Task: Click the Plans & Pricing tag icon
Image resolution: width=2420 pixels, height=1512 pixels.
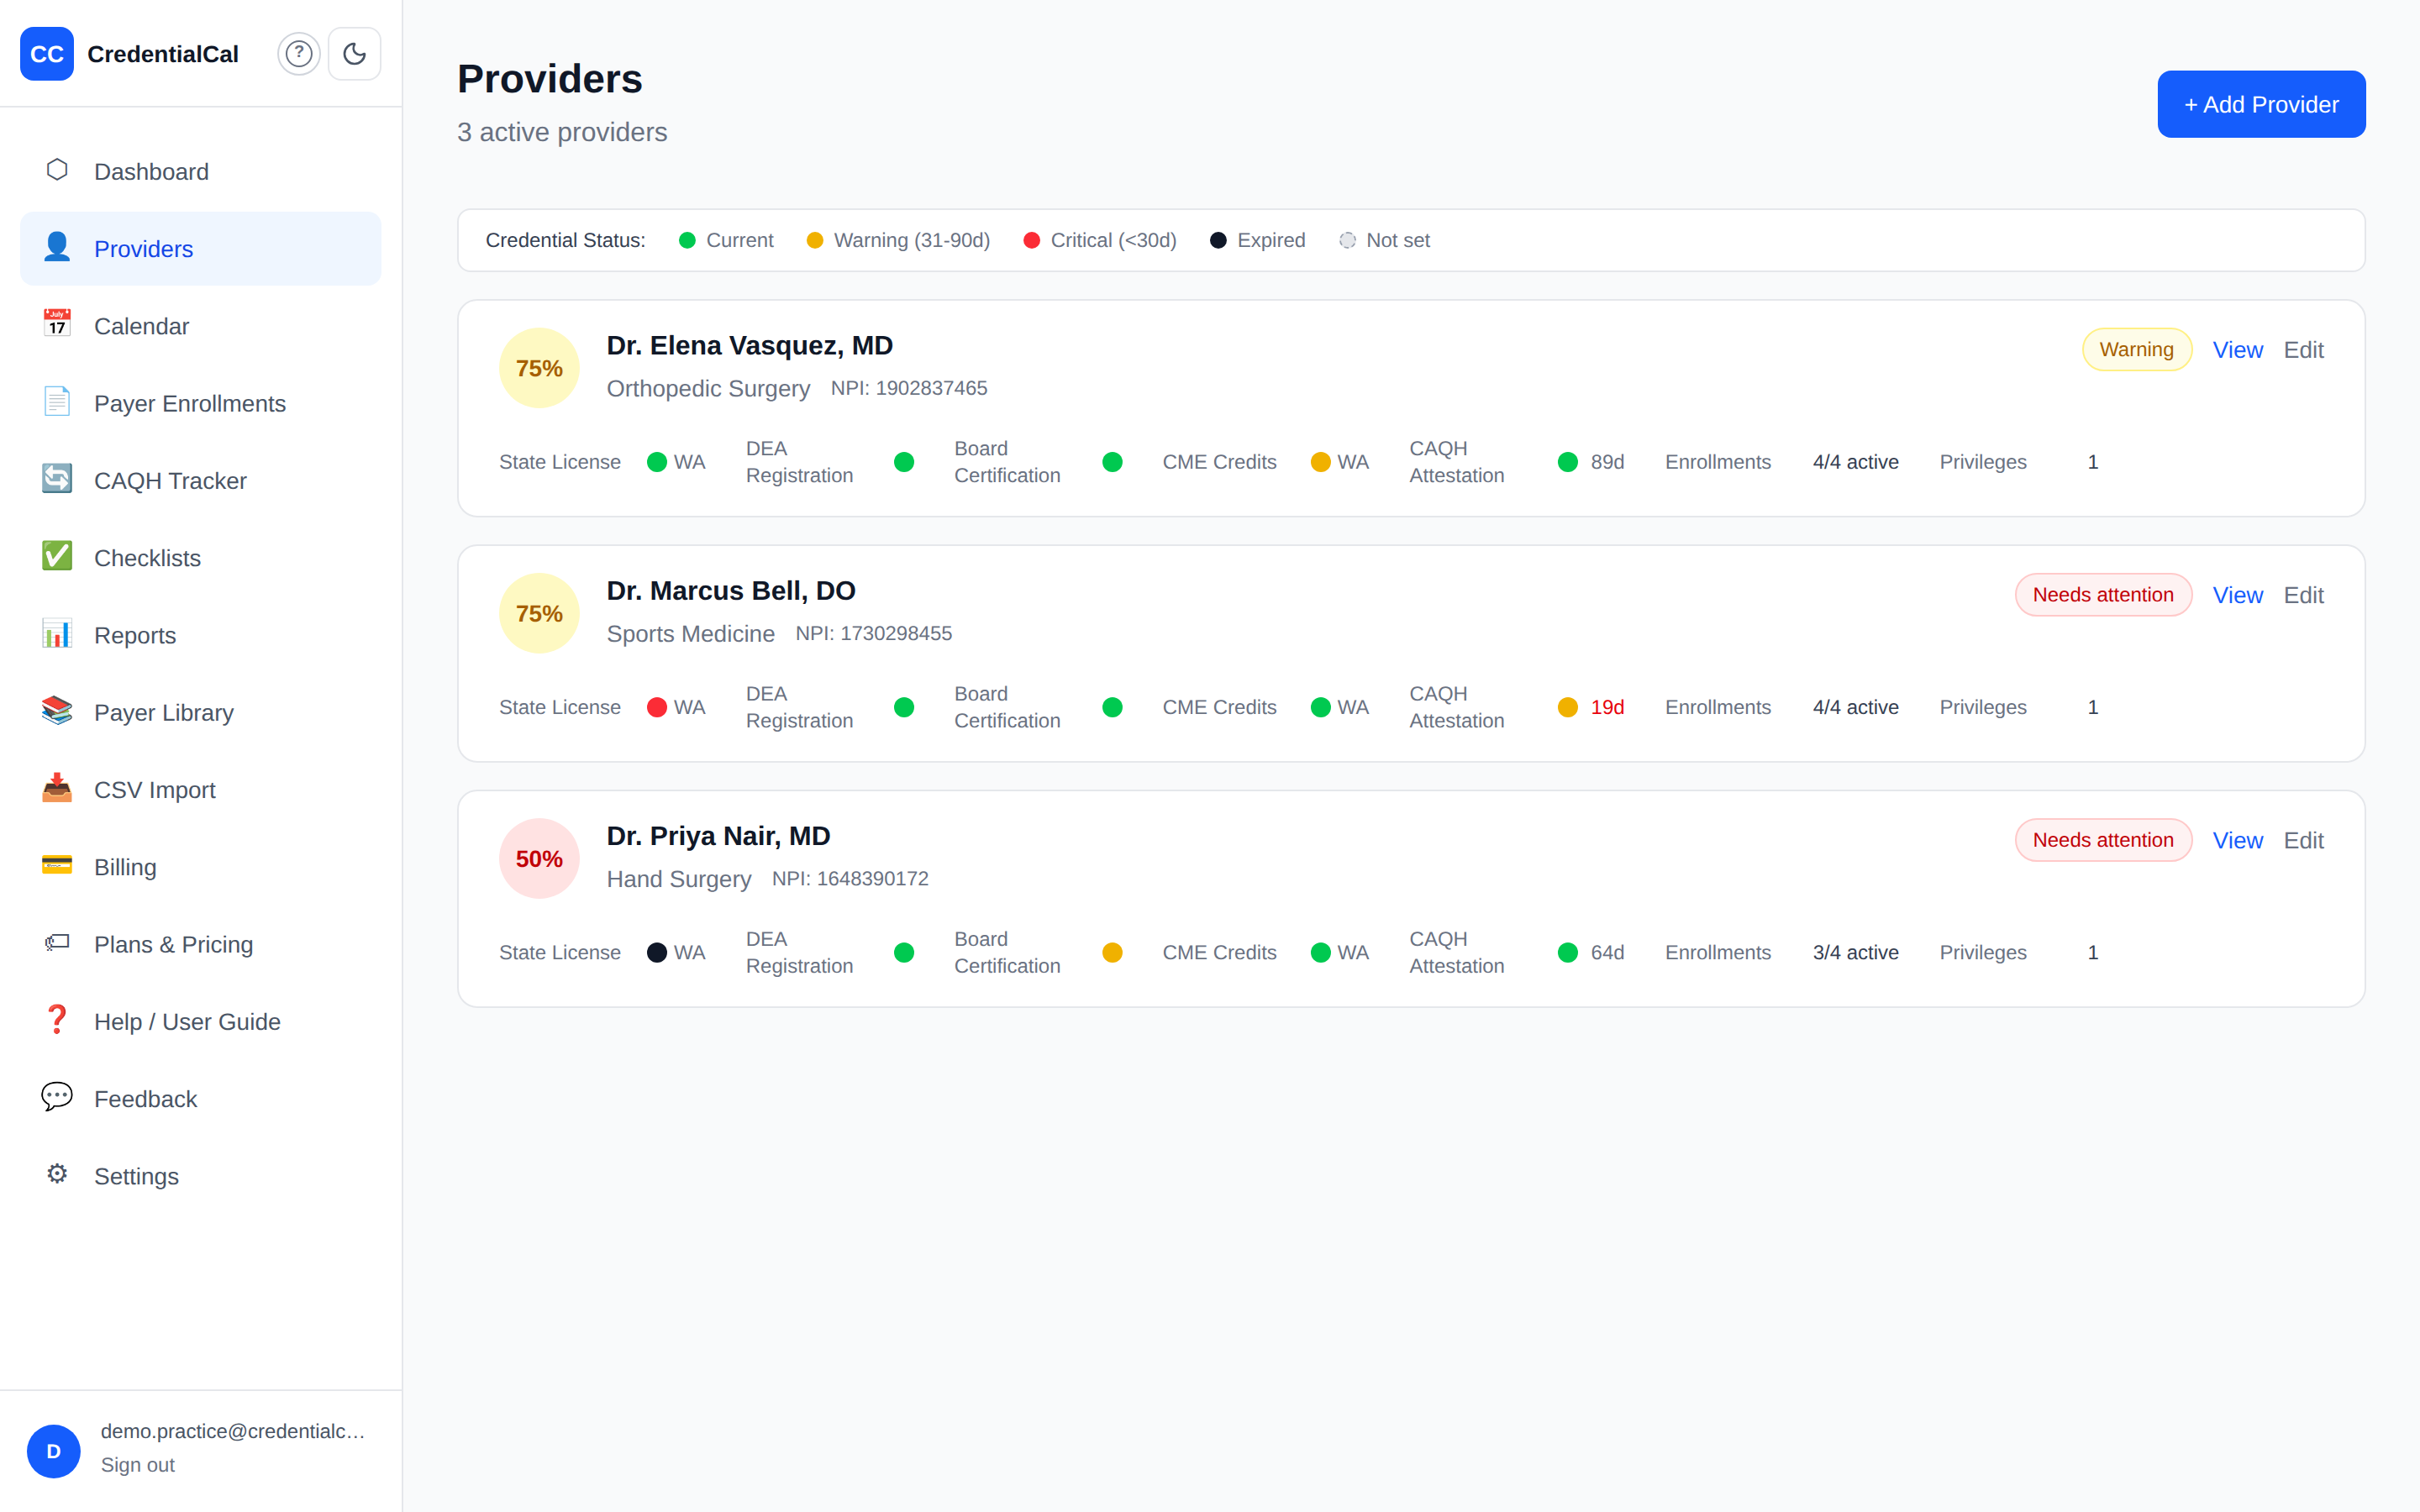Action: tap(57, 942)
